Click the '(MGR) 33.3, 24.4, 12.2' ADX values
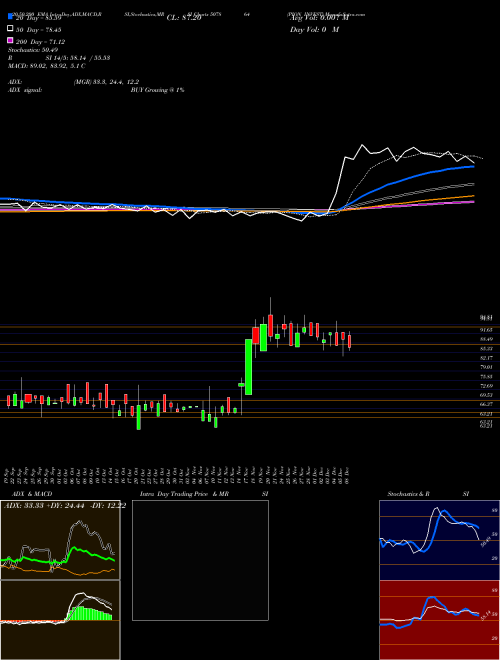This screenshot has width=500, height=660. pyautogui.click(x=106, y=82)
